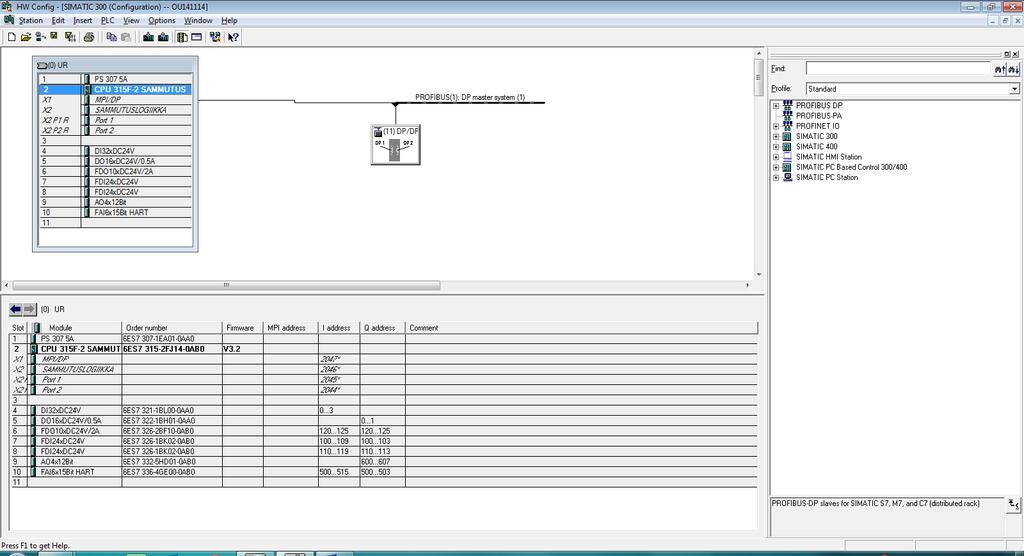Image resolution: width=1024 pixels, height=556 pixels.
Task: Open the Station menu
Action: click(x=31, y=20)
